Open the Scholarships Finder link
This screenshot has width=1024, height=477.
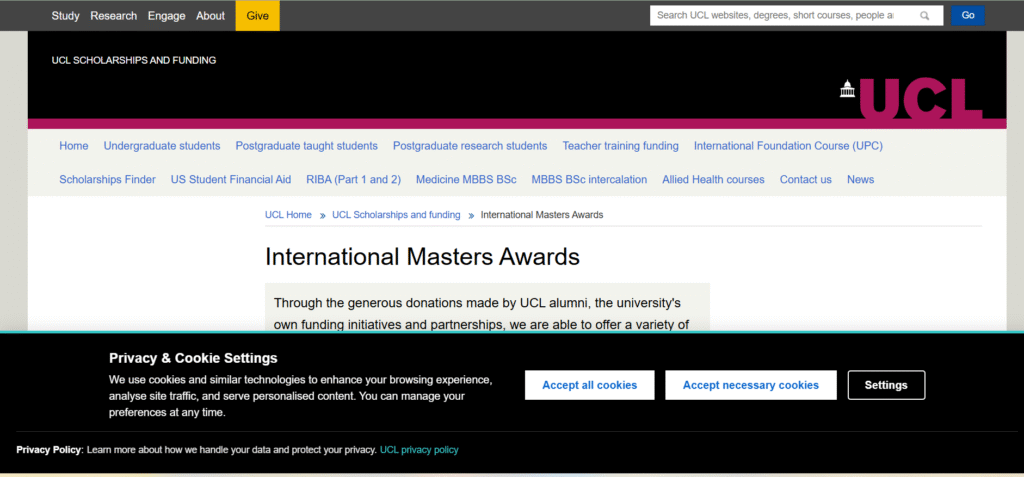click(x=107, y=179)
